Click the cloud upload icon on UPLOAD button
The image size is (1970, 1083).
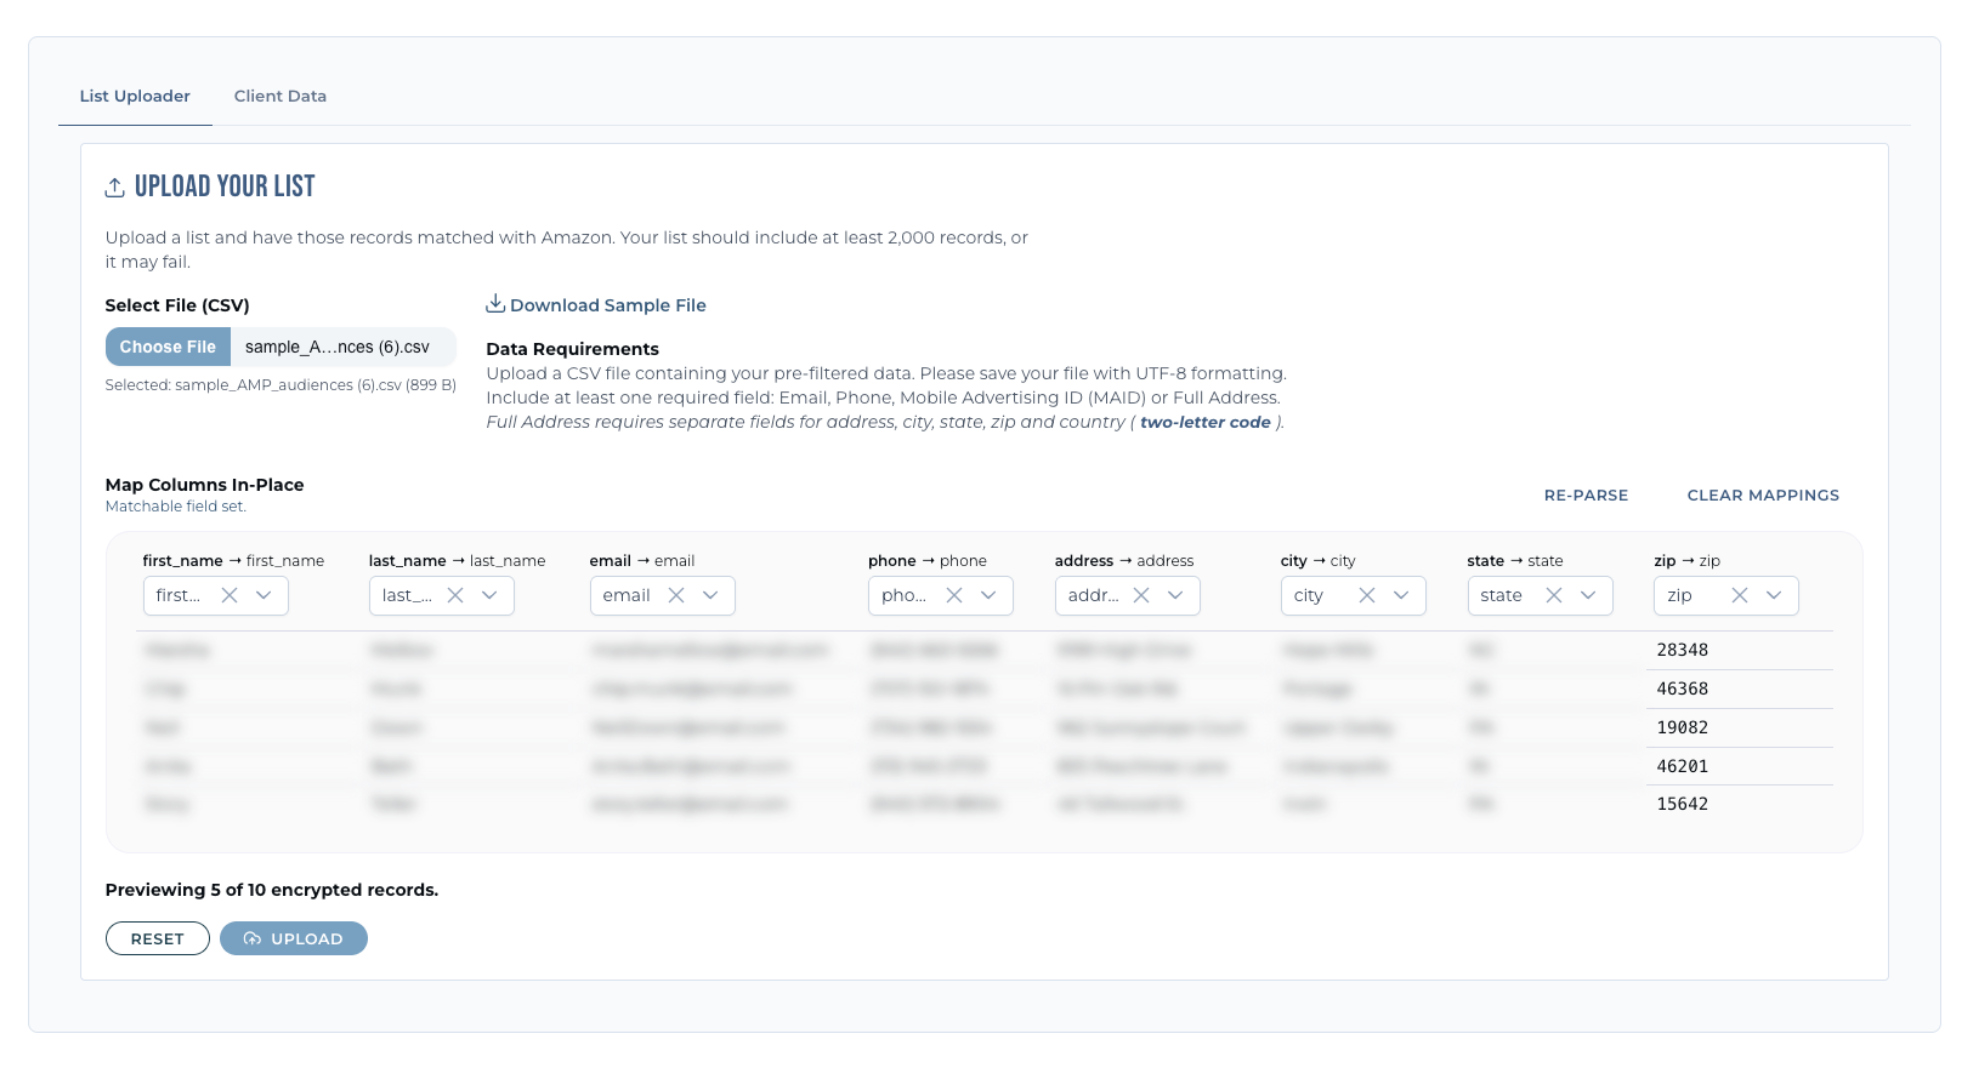pos(252,938)
